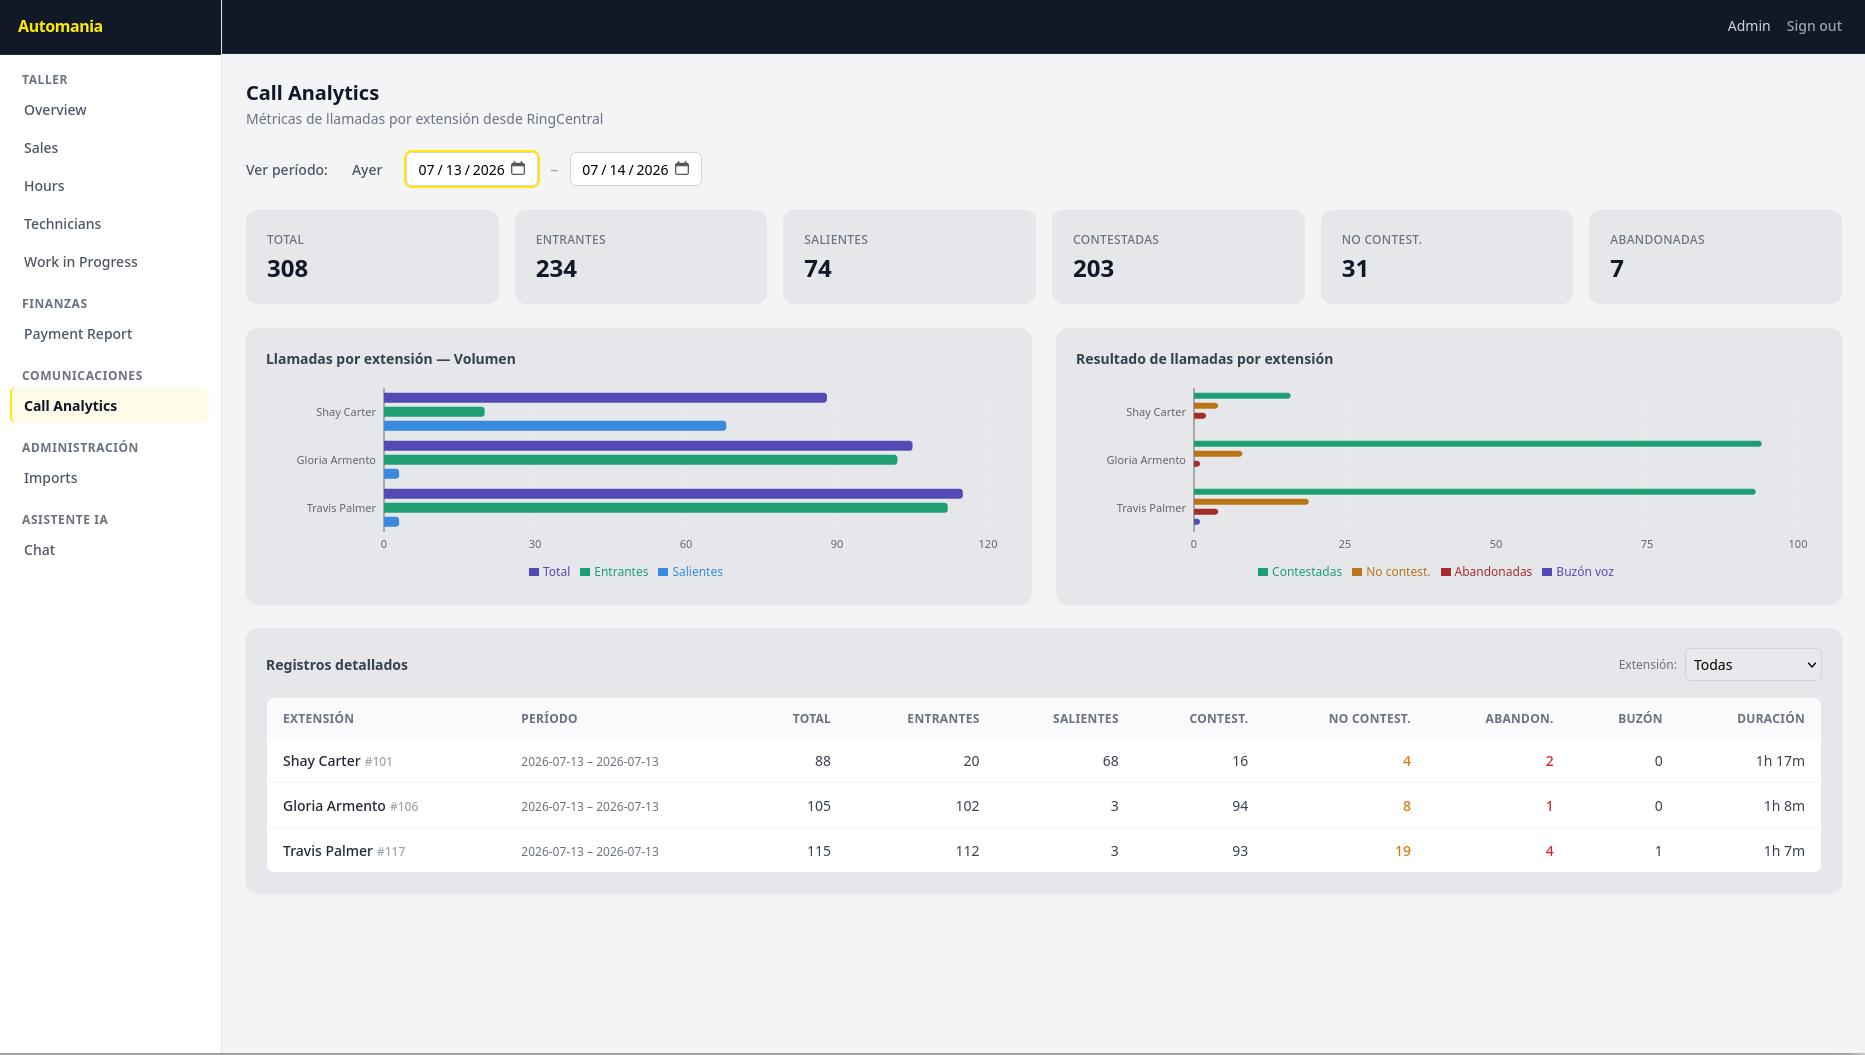Toggle the Entrantes legend color swatch

585,572
